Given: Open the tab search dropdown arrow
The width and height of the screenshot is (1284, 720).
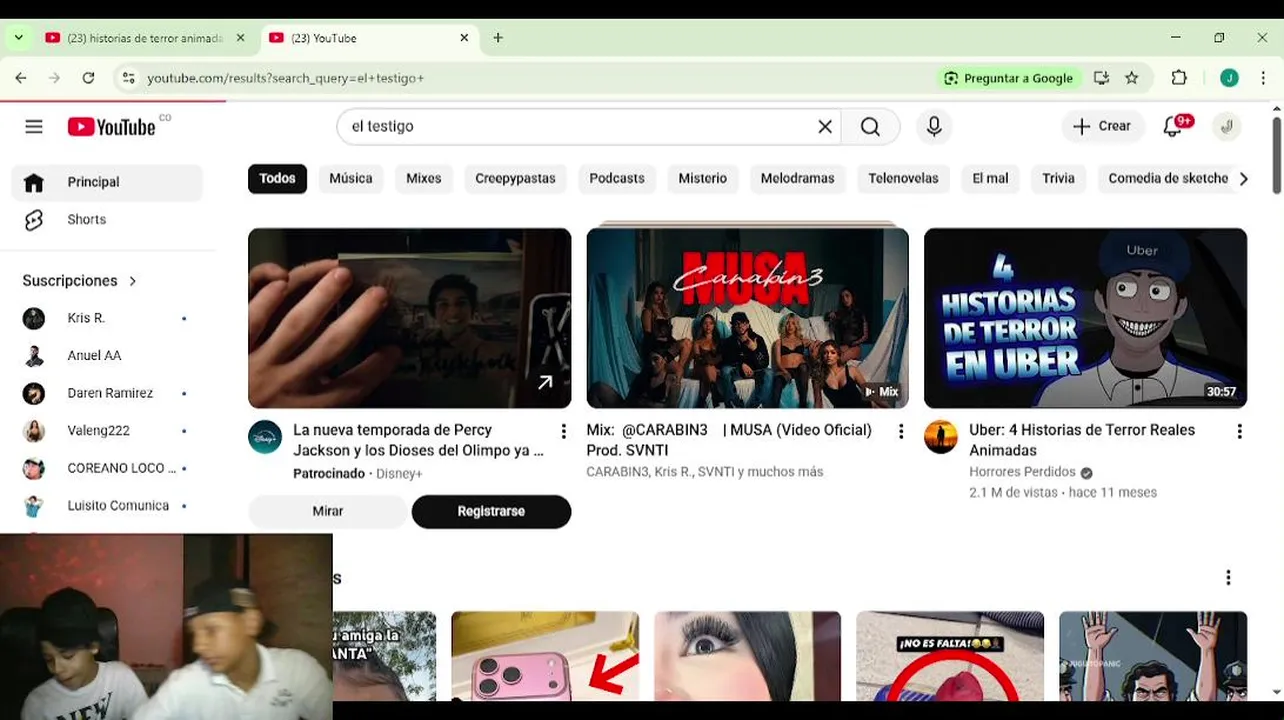Looking at the screenshot, I should 18,38.
